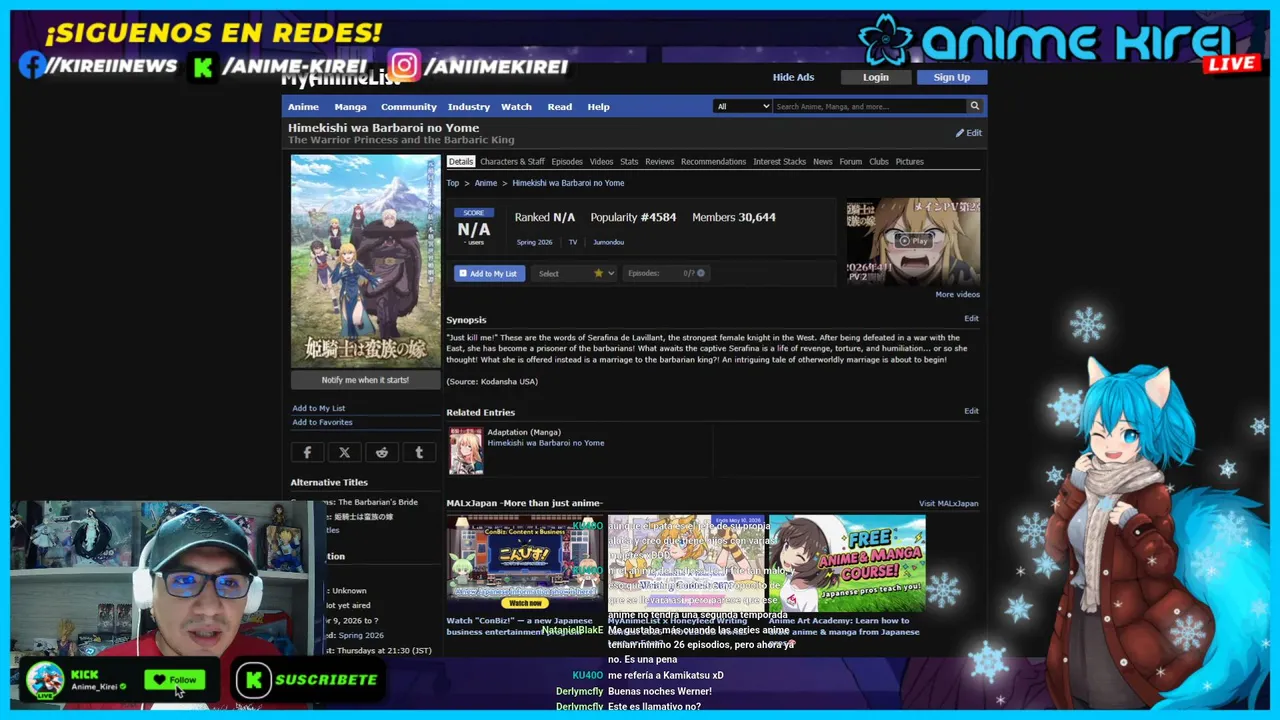Click the plus icon next to Episodes
Viewport: 1280px width, 720px height.
tap(701, 273)
